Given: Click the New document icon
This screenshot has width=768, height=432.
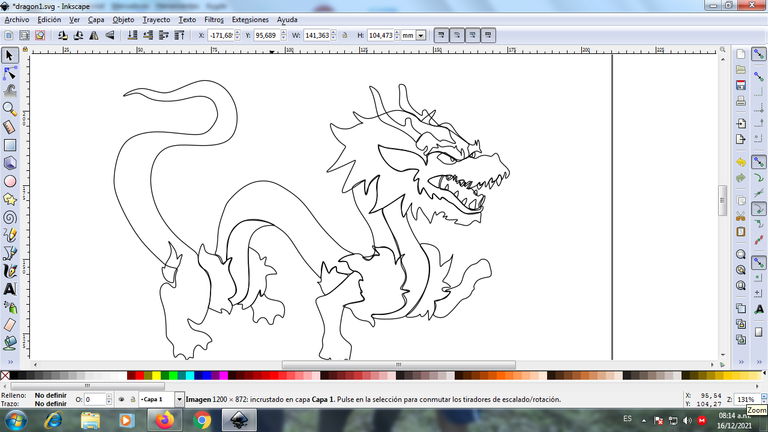Looking at the screenshot, I should tap(741, 54).
